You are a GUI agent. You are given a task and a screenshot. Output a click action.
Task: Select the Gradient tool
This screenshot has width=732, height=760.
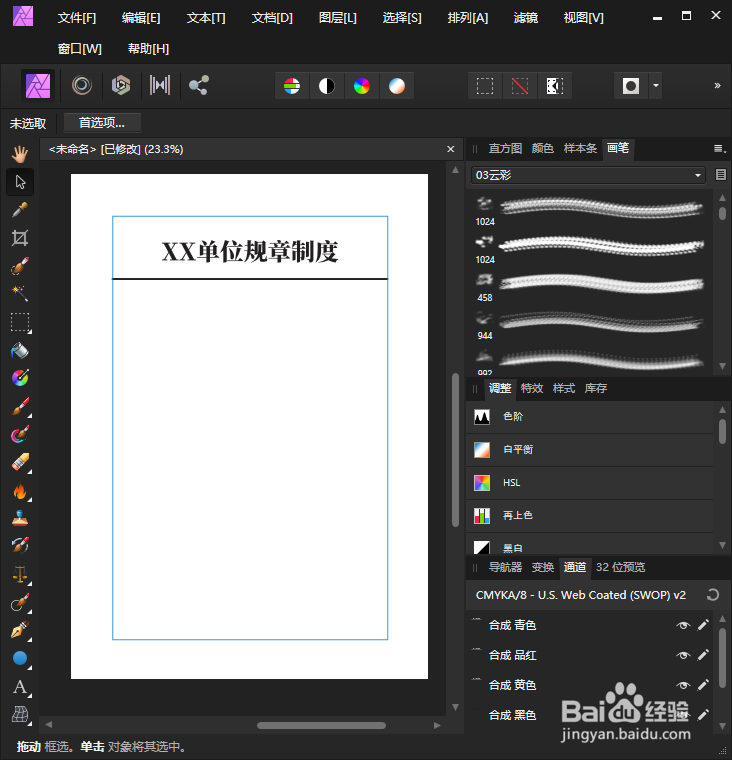coord(20,378)
